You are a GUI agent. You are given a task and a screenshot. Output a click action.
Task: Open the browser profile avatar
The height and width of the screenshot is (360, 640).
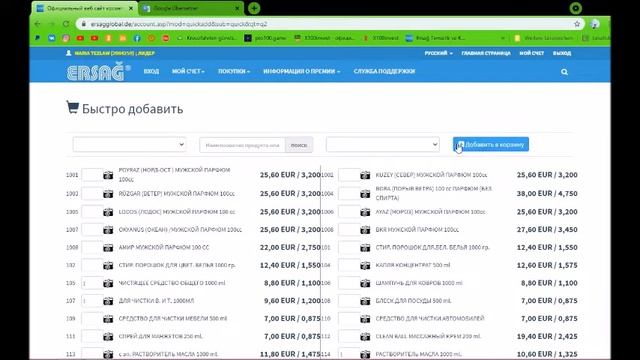tap(594, 24)
